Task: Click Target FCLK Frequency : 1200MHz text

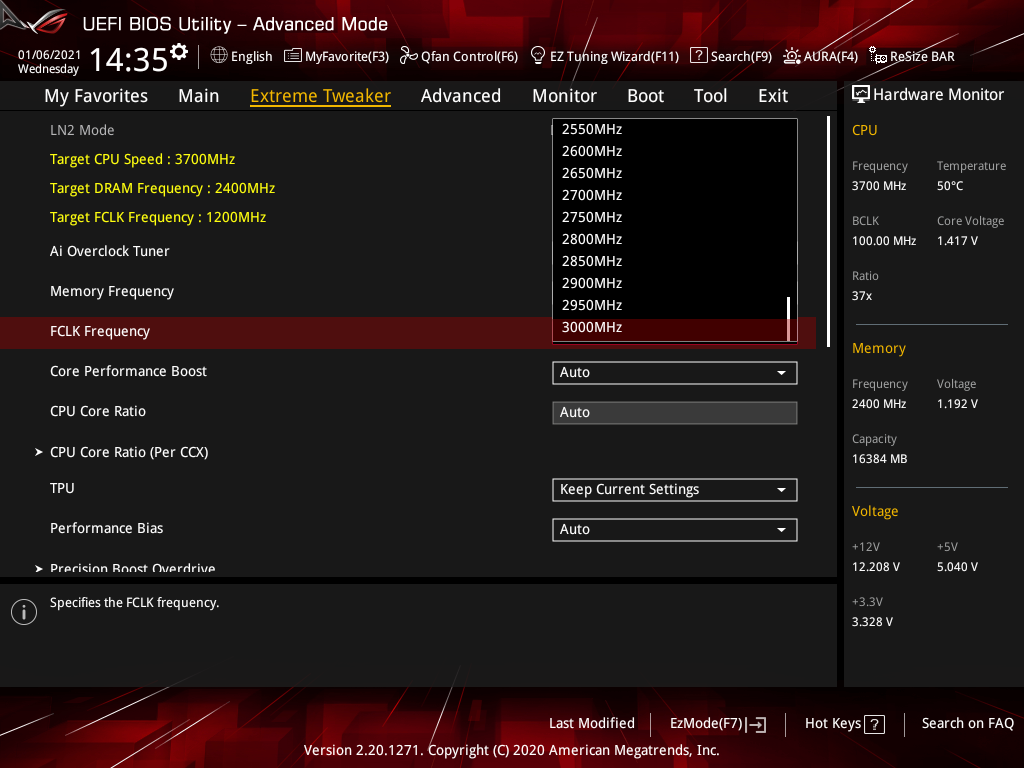Action: coord(158,217)
